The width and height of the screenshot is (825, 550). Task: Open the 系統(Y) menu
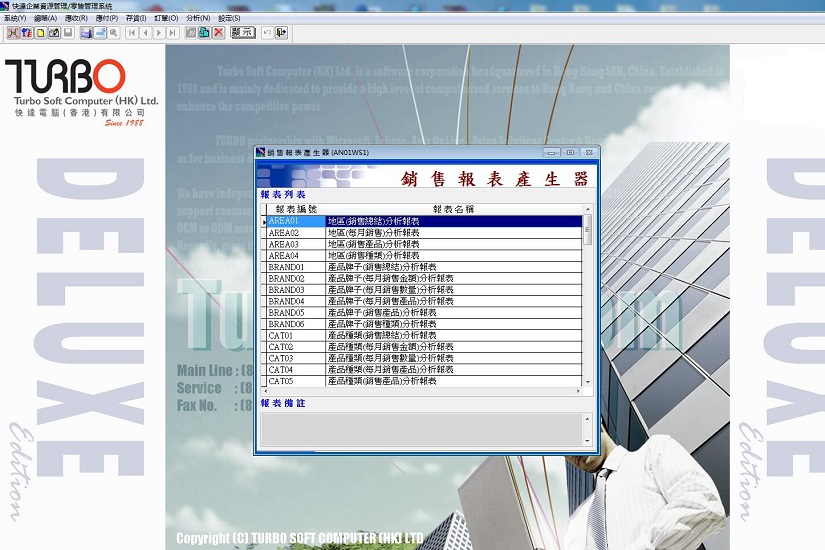point(16,18)
